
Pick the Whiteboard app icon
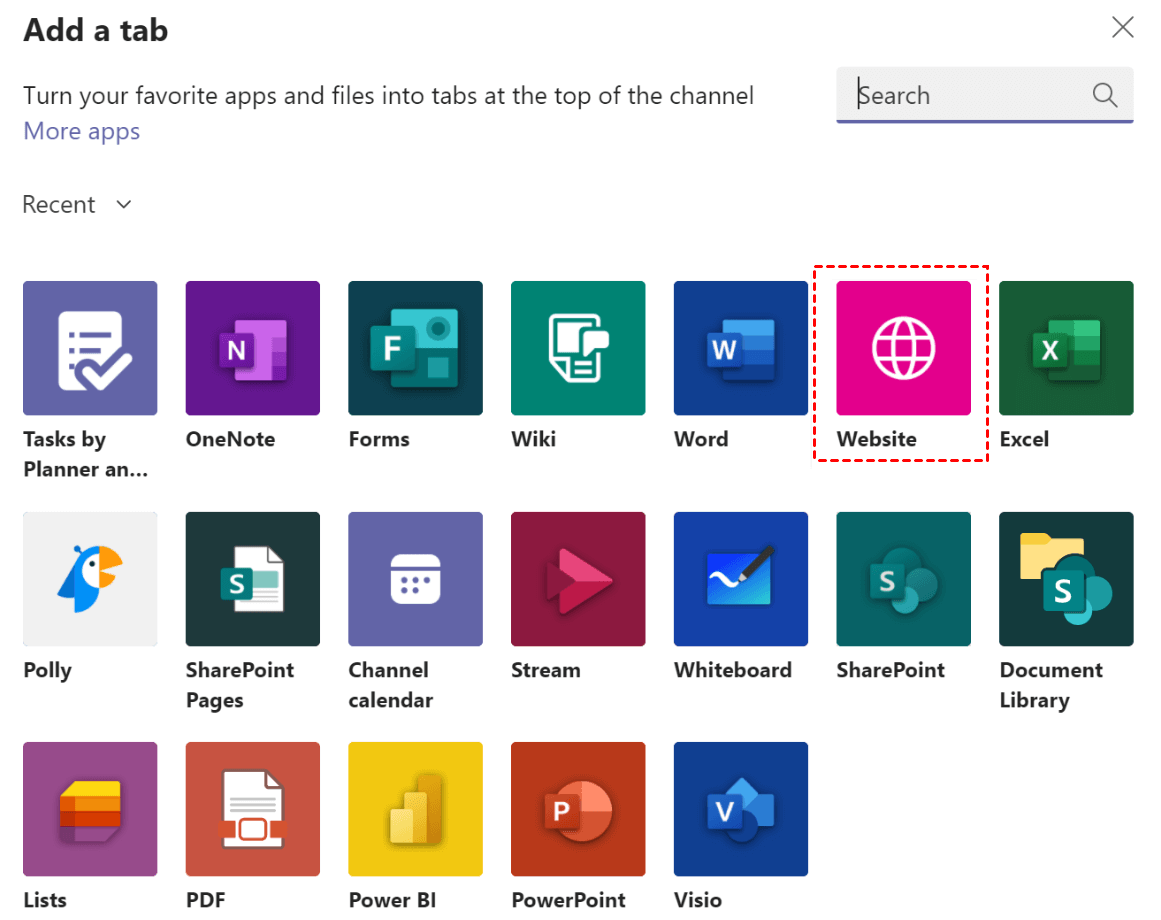(x=741, y=579)
